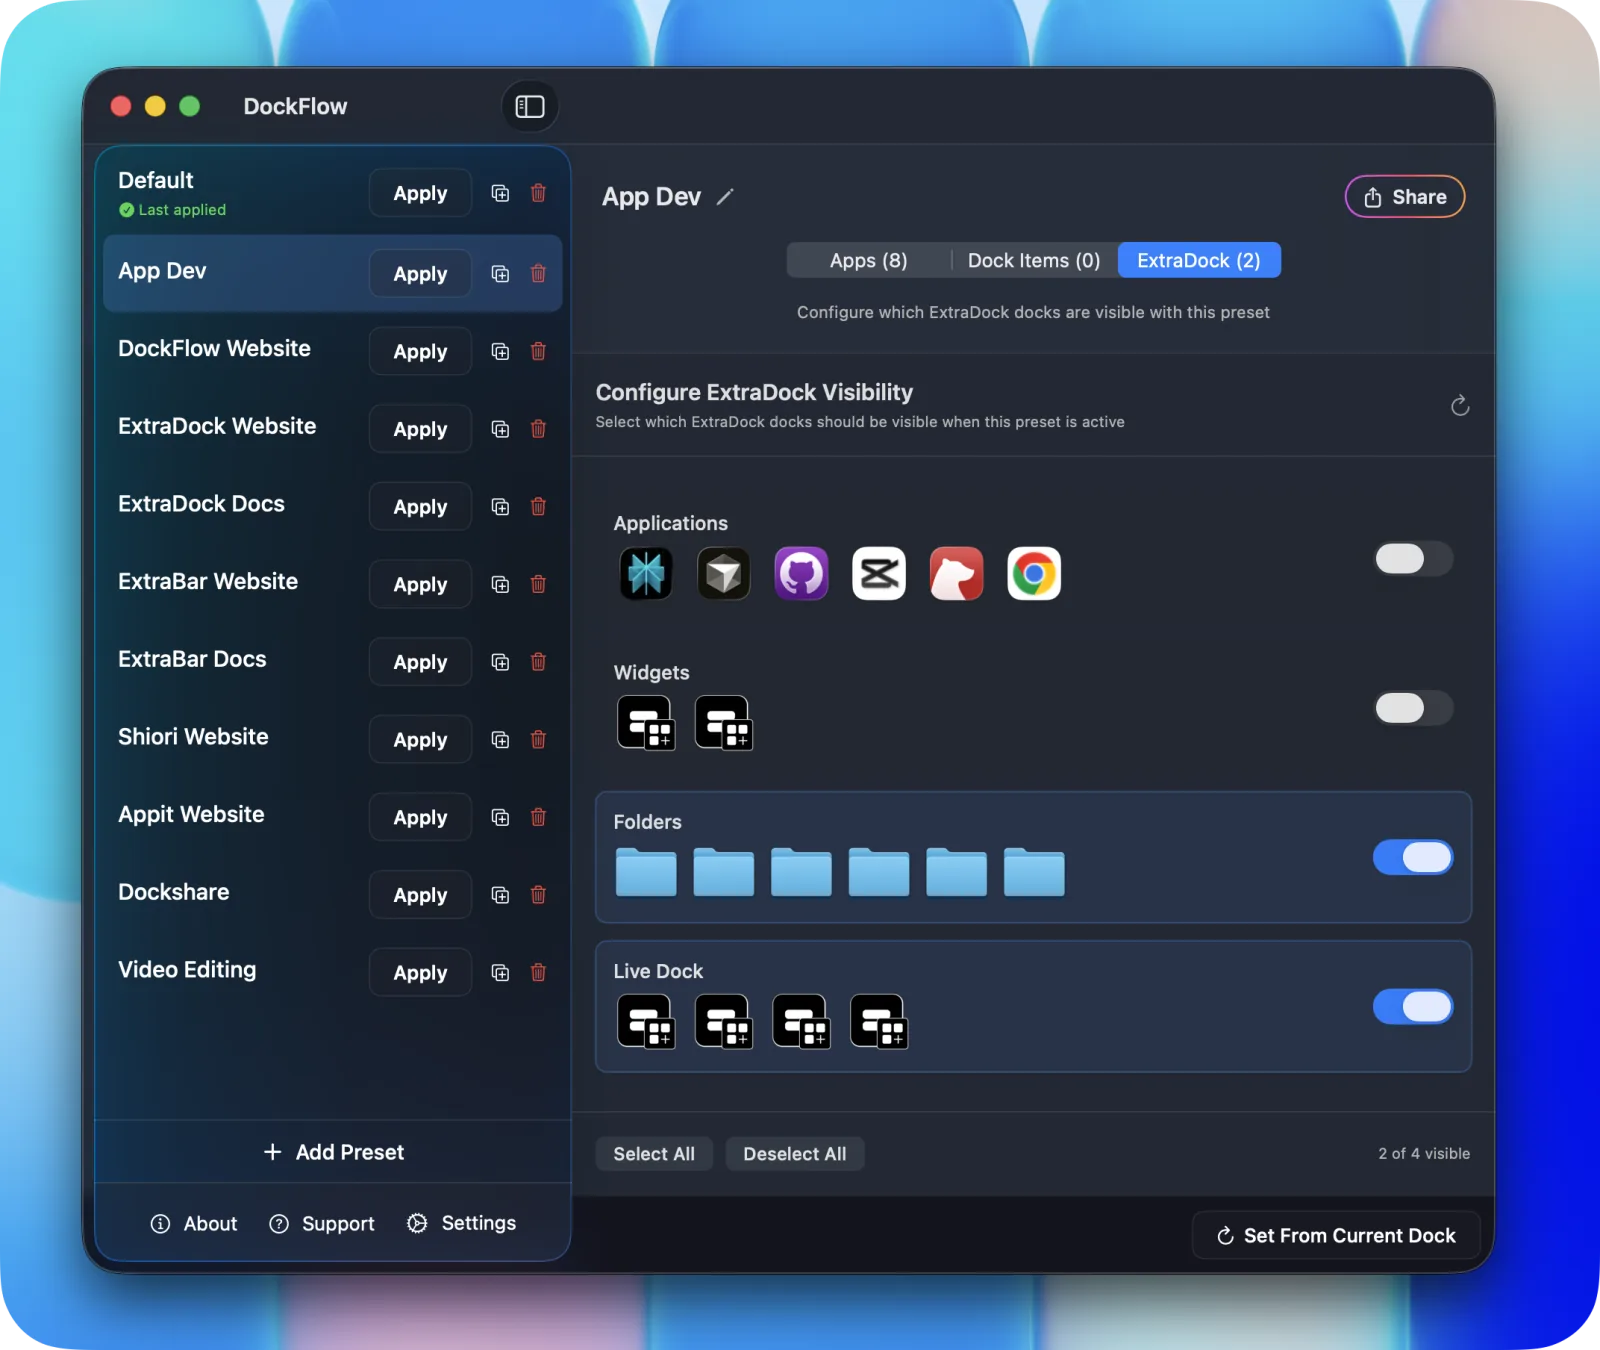Add a new preset
Screen dimensions: 1600x1350
coord(333,1152)
